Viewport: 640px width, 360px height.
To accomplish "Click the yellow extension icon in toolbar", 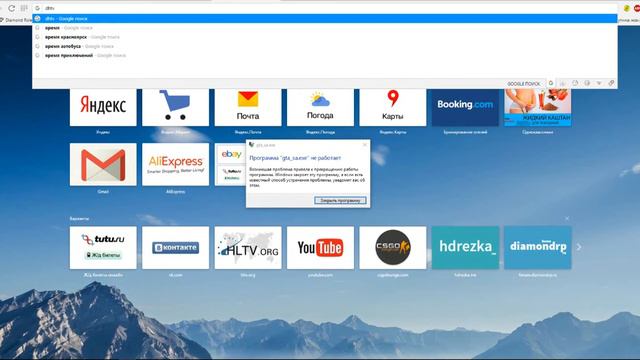I will 627,8.
